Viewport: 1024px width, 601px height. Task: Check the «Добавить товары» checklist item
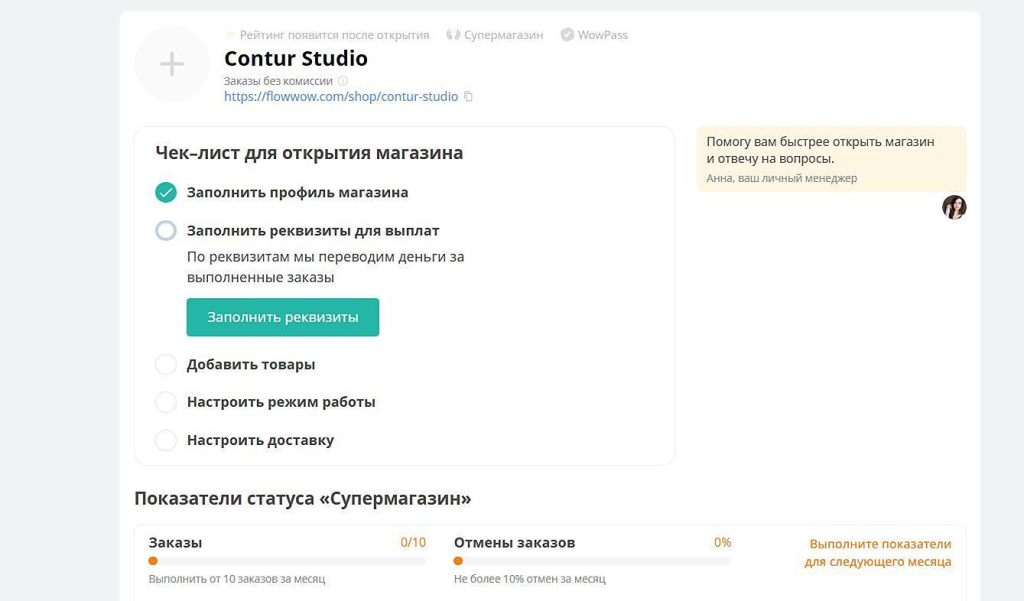click(x=166, y=365)
